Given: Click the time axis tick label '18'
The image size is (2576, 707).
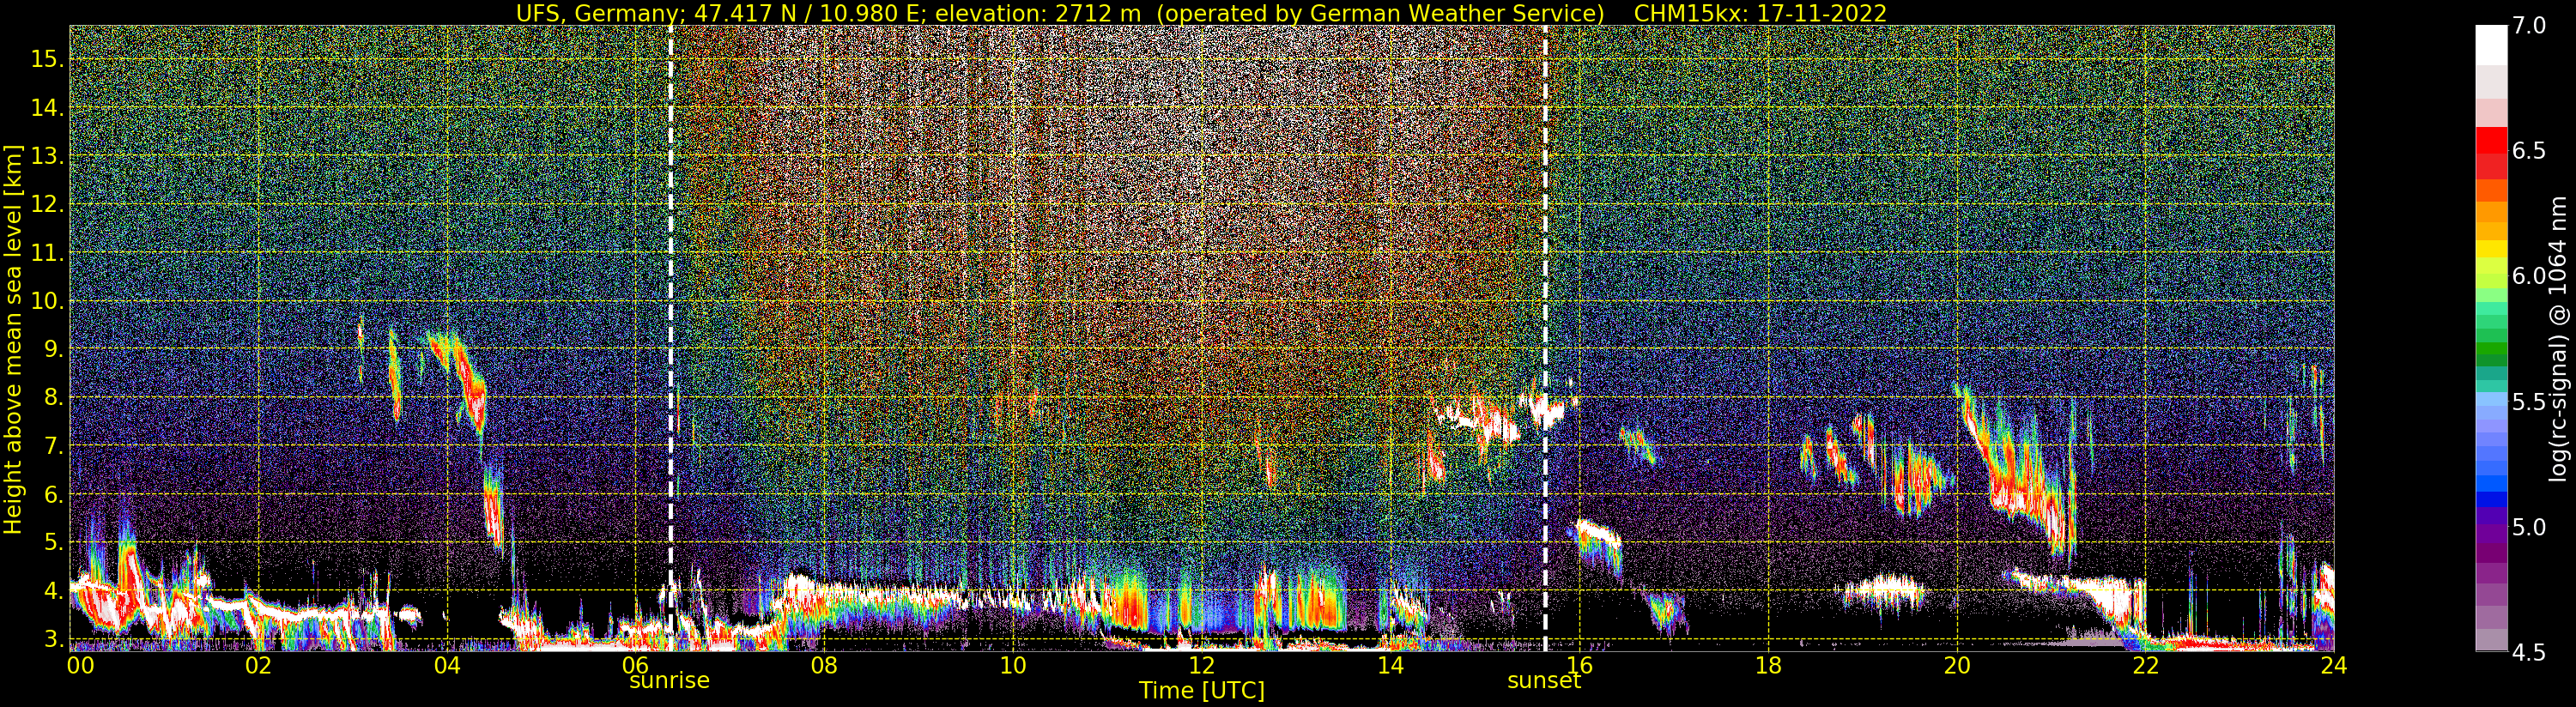Looking at the screenshot, I should tap(1768, 665).
